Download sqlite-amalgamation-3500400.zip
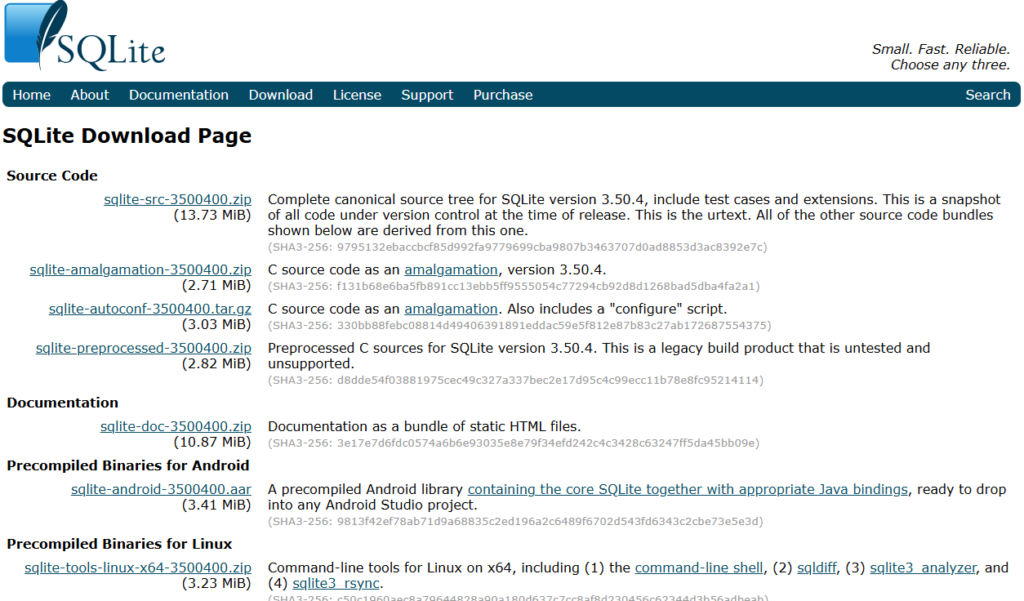The height and width of the screenshot is (601, 1024). (140, 270)
